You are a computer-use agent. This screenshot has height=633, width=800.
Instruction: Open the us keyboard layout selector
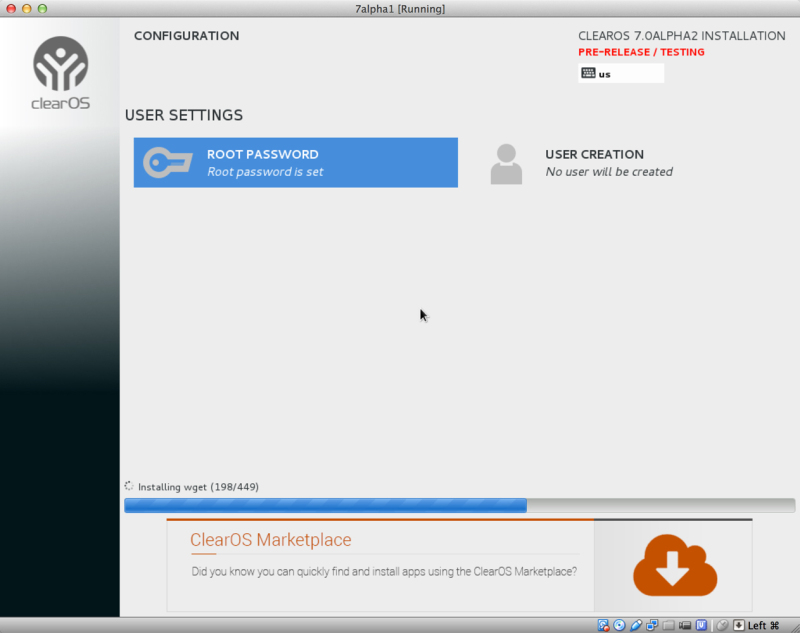(x=621, y=73)
